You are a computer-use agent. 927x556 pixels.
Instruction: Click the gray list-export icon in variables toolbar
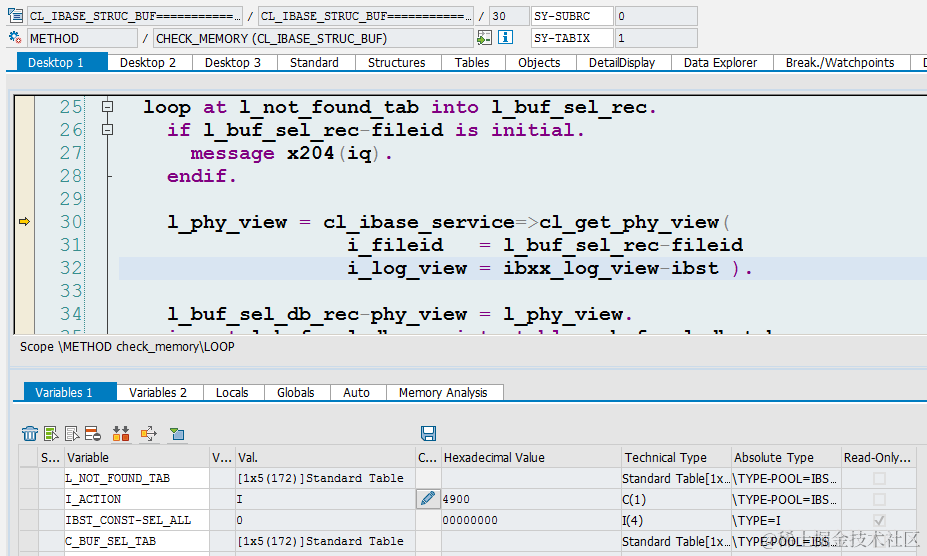(72, 434)
